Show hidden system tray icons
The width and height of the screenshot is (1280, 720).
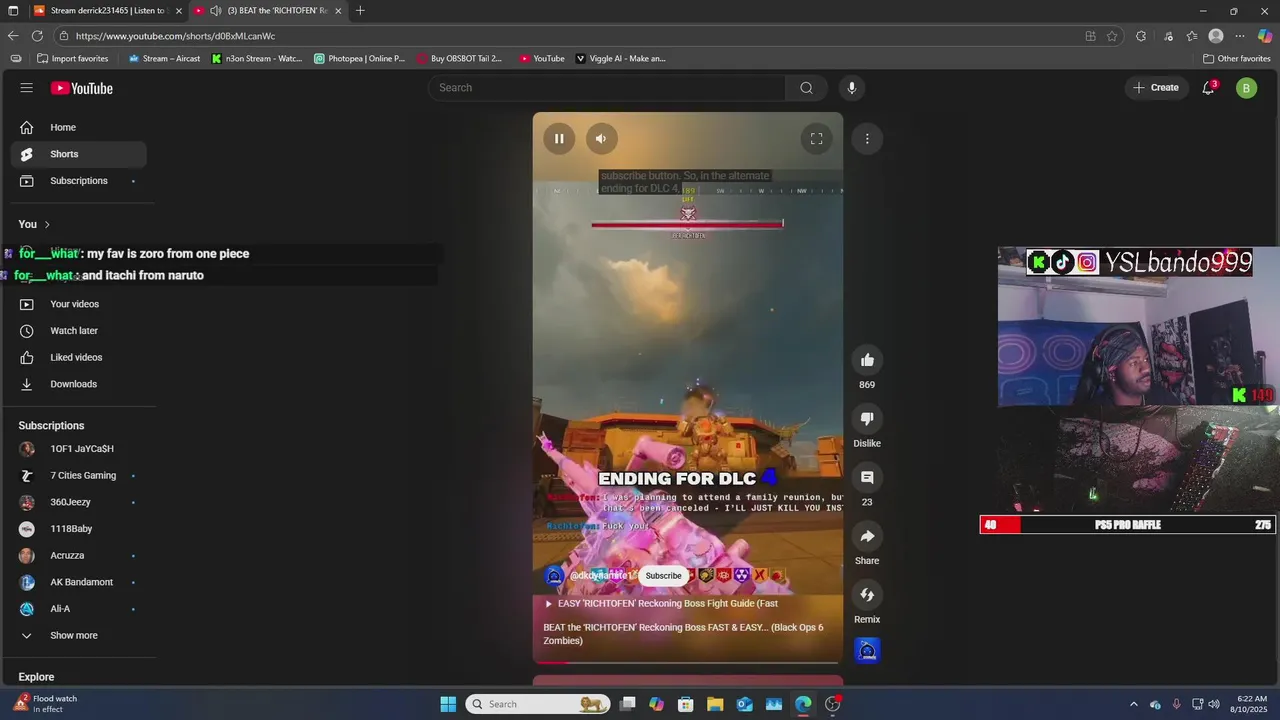pos(1133,704)
